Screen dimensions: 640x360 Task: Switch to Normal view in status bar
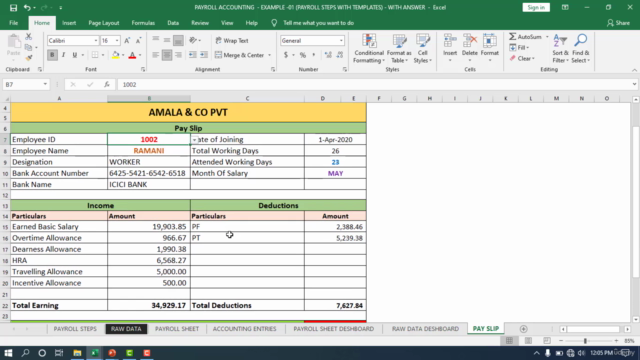point(509,340)
